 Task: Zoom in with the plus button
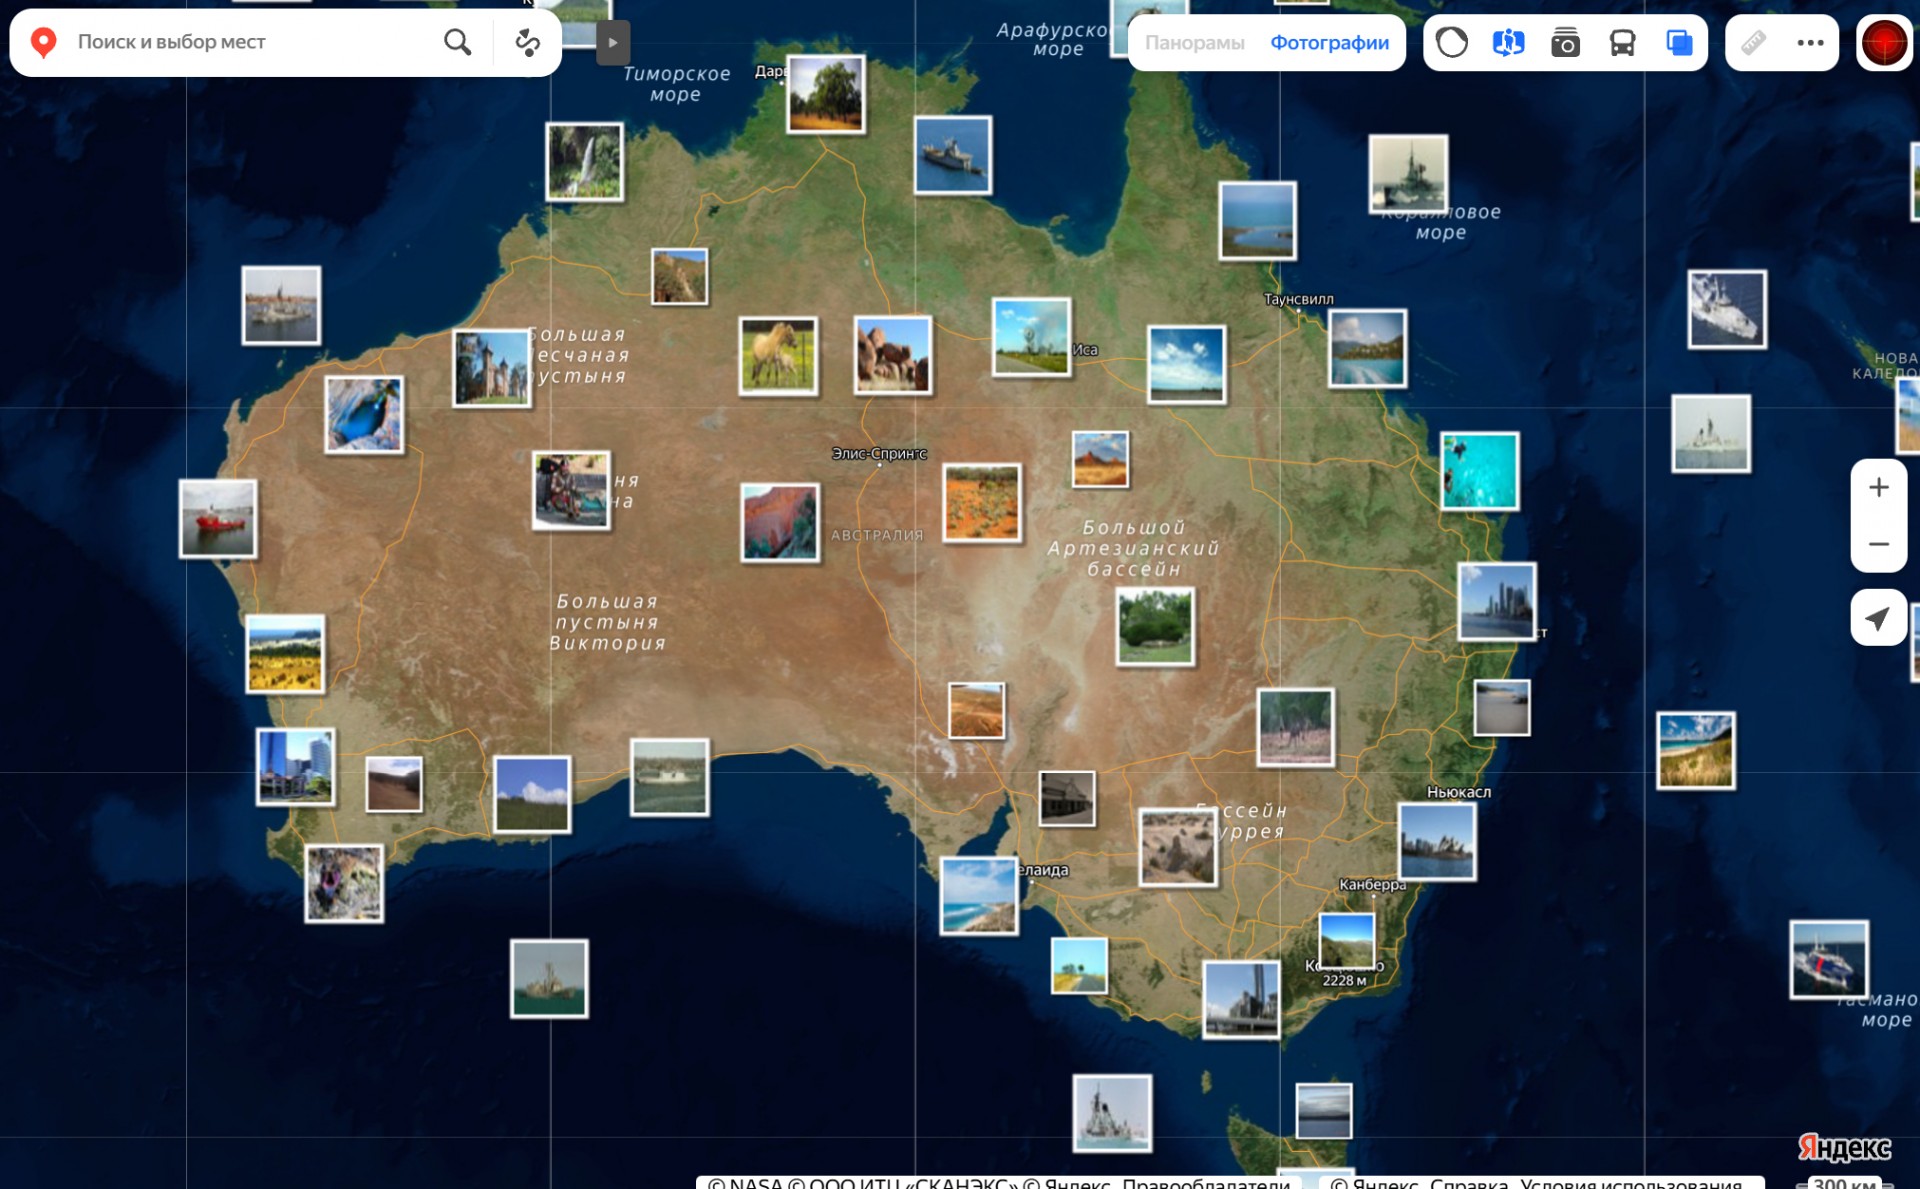1878,487
